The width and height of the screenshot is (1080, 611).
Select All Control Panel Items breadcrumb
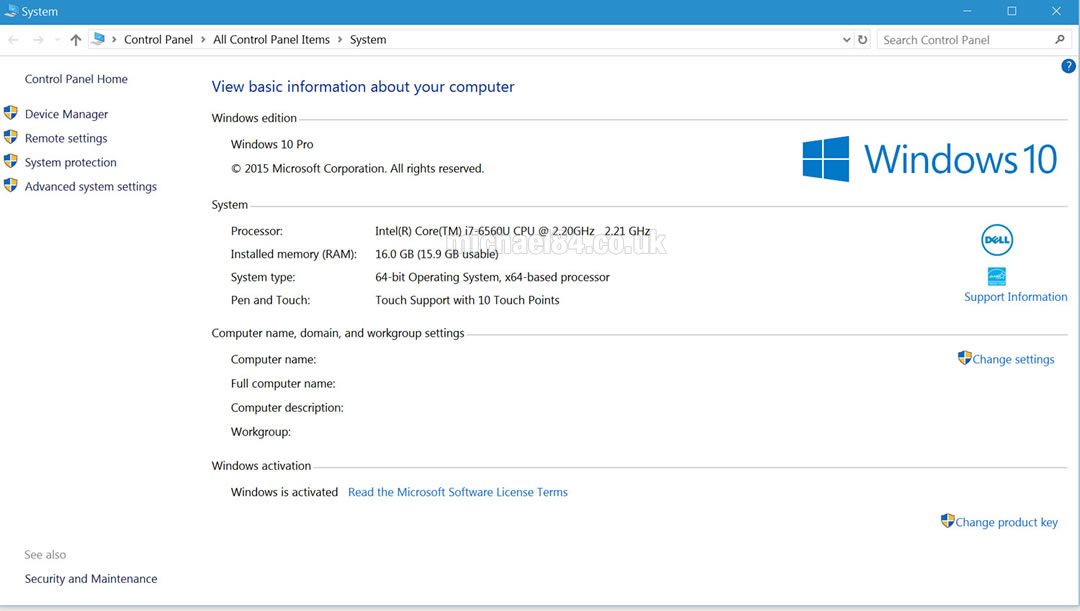271,40
